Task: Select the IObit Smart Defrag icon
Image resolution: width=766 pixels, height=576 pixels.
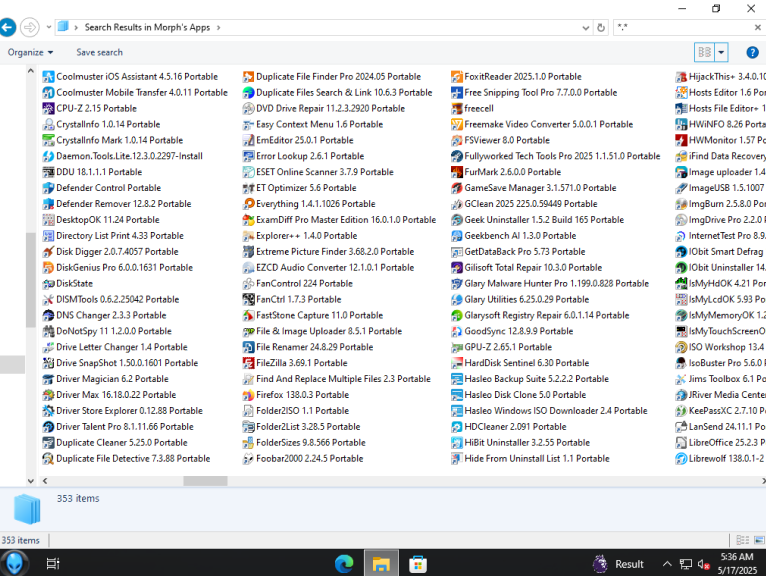Action: [681, 252]
